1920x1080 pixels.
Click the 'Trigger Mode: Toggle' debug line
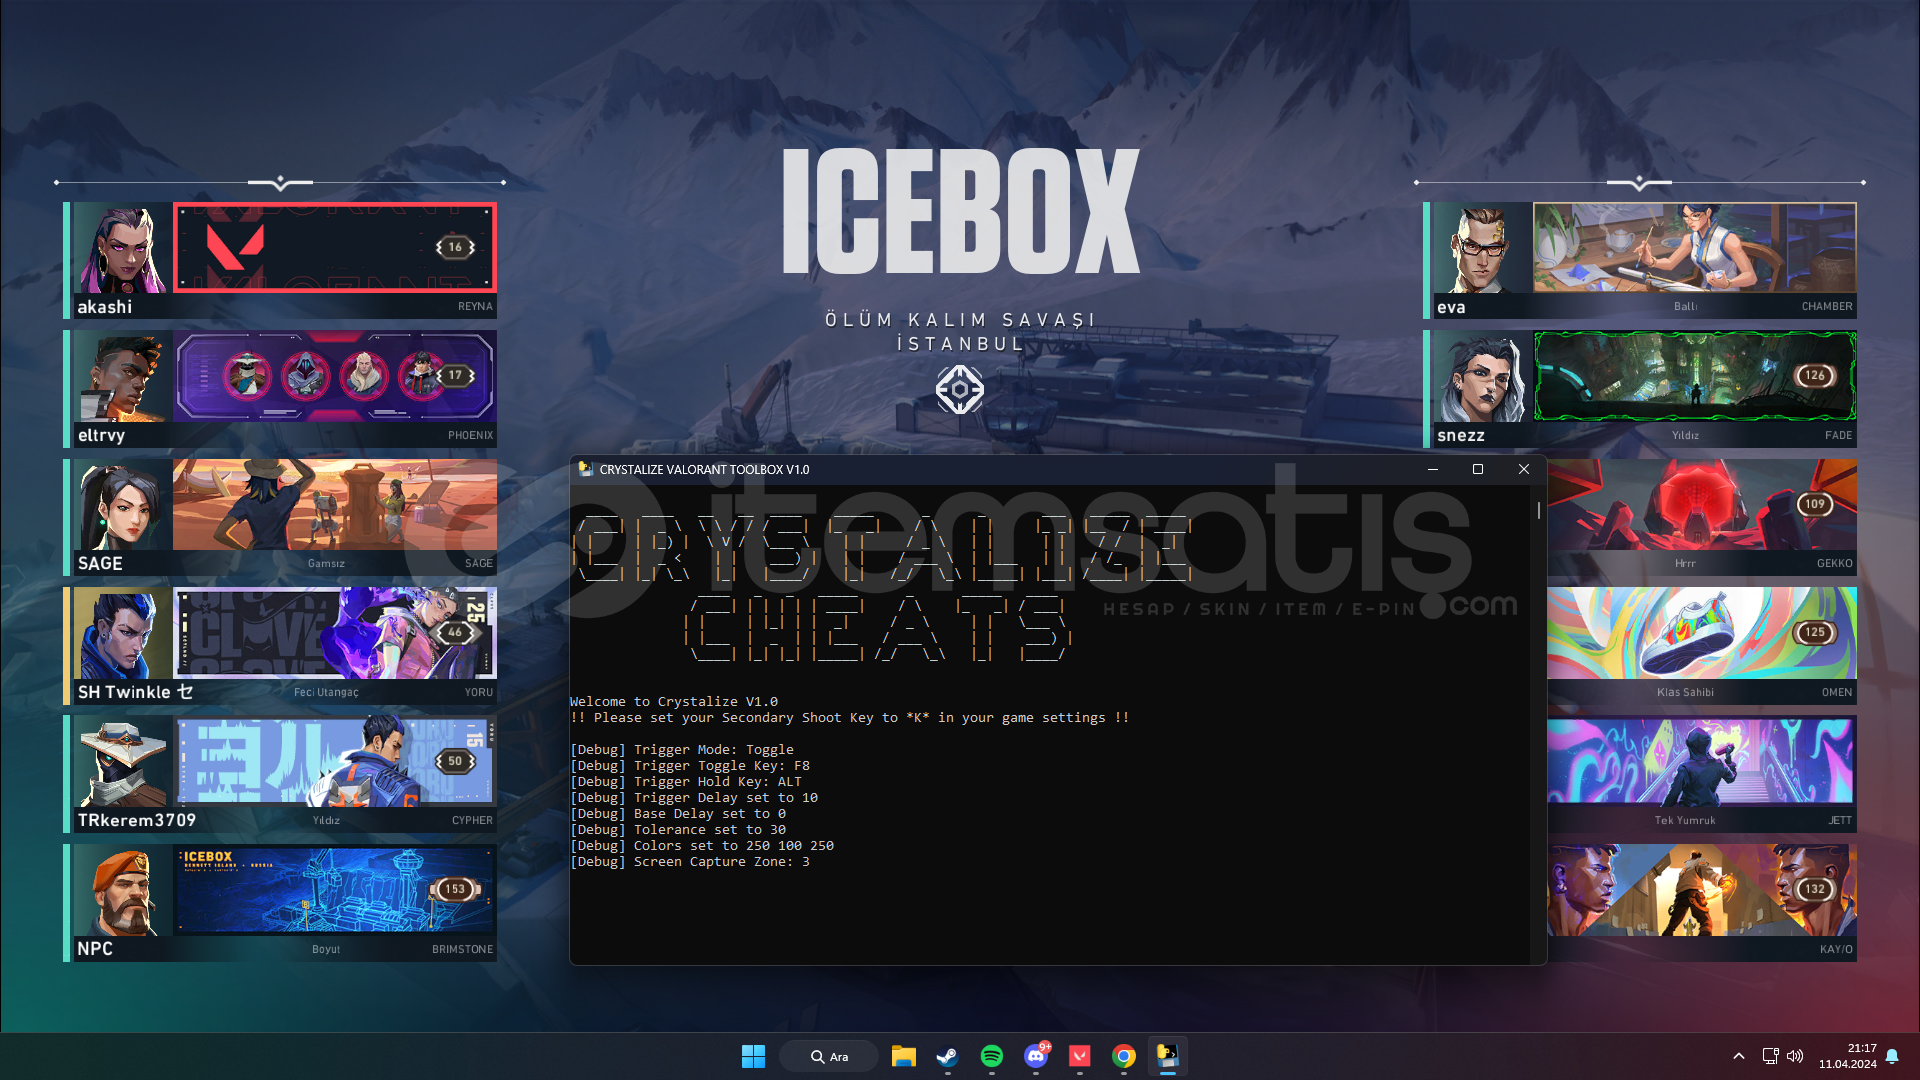[682, 750]
